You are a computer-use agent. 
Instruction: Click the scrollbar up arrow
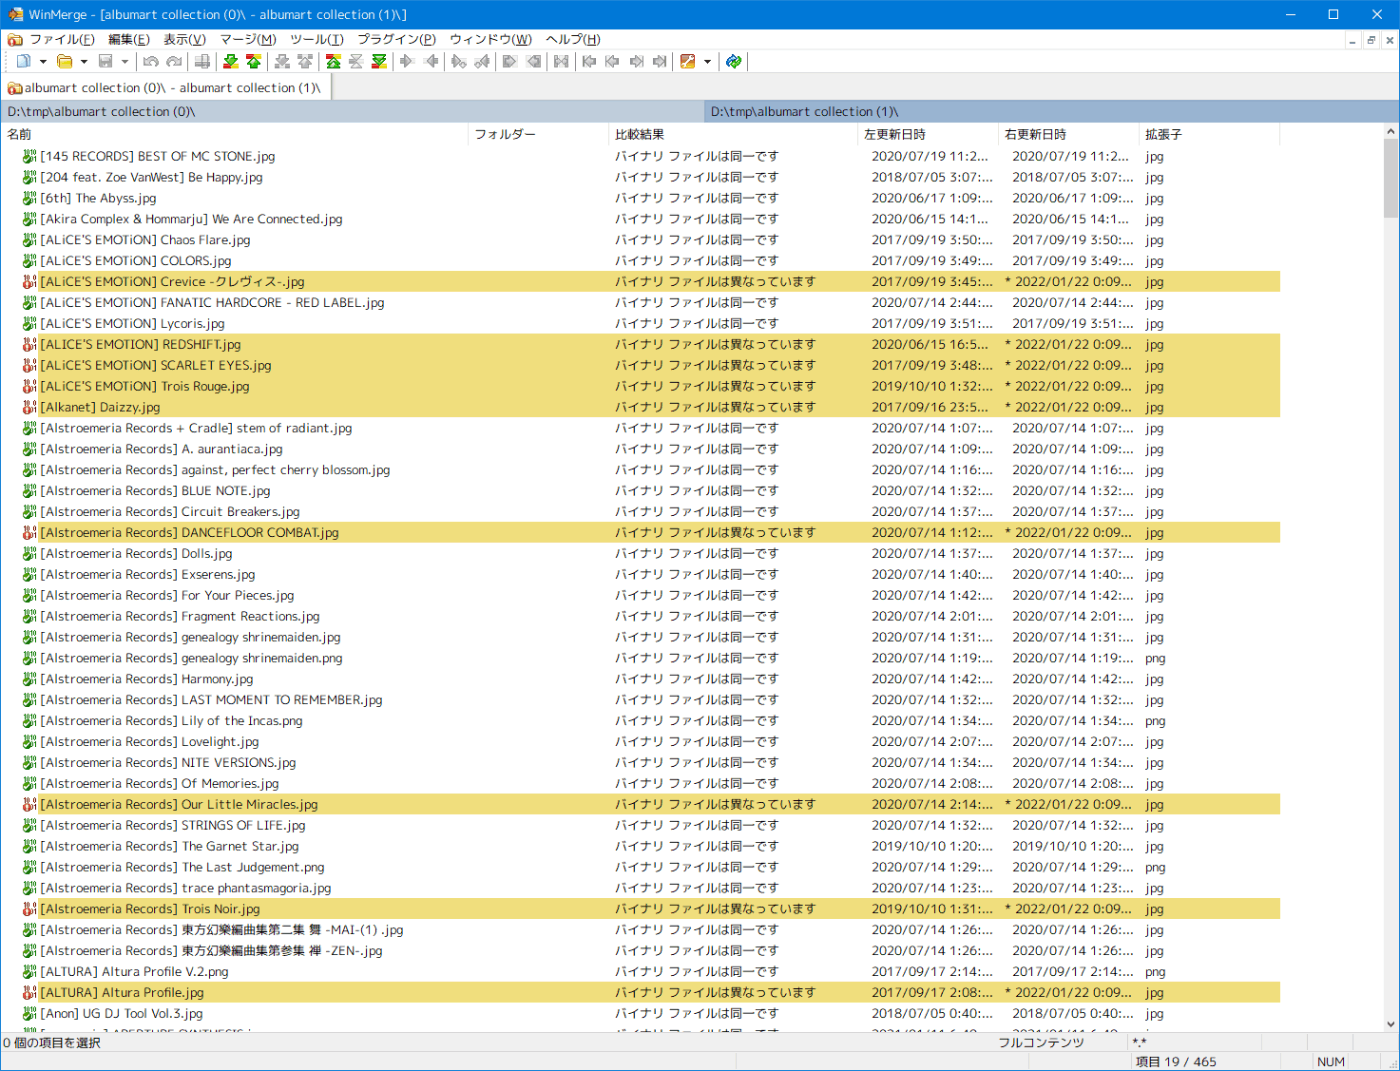(1391, 131)
